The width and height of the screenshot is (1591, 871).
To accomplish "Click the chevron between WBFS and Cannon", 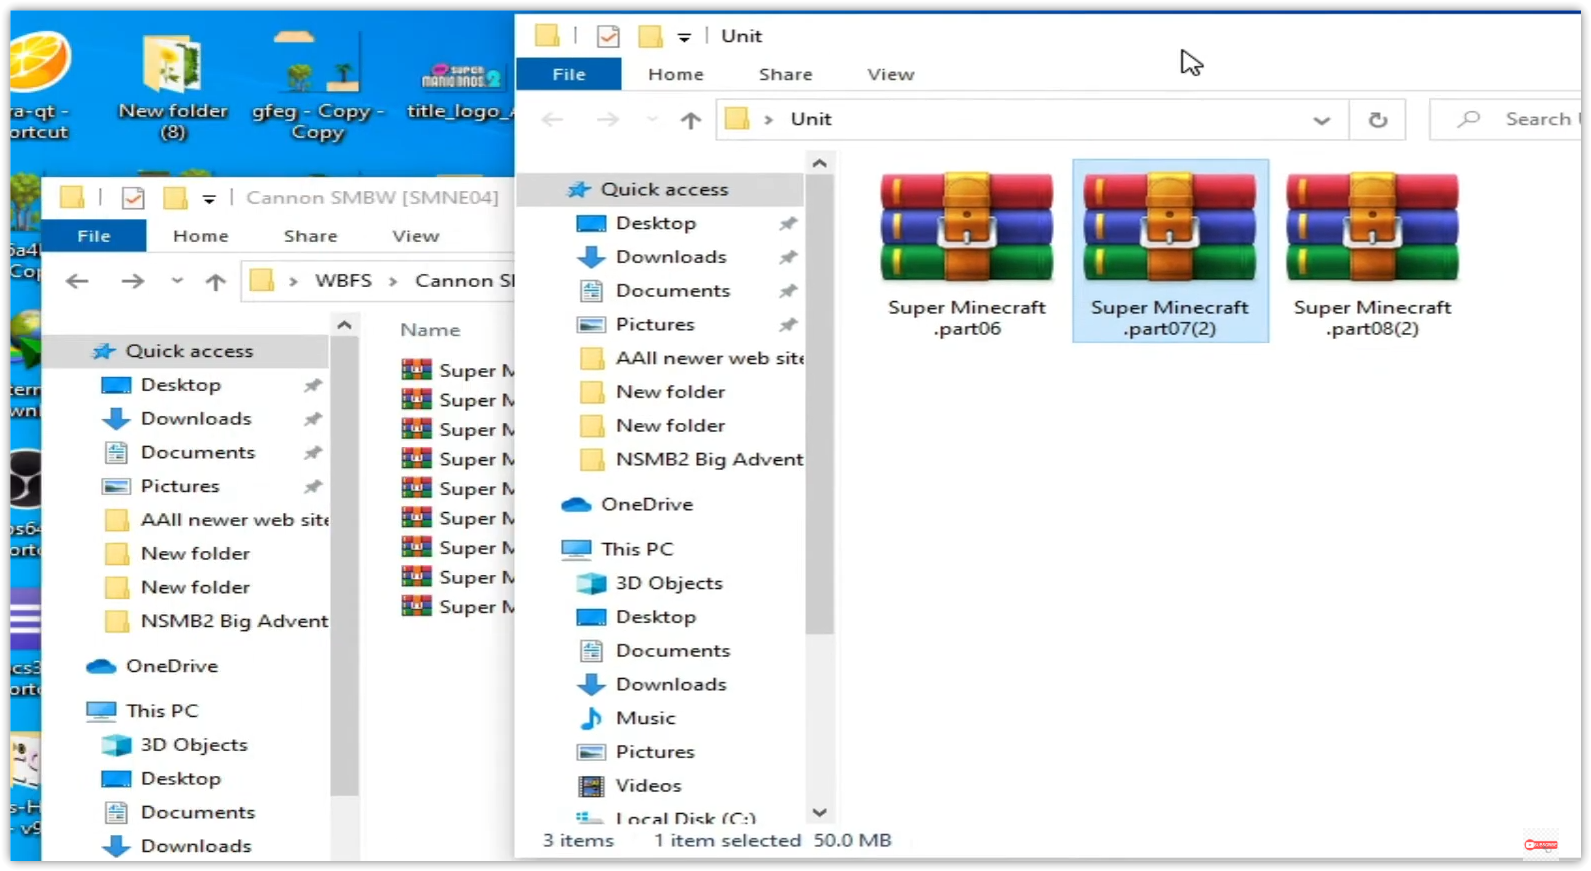I will (393, 282).
